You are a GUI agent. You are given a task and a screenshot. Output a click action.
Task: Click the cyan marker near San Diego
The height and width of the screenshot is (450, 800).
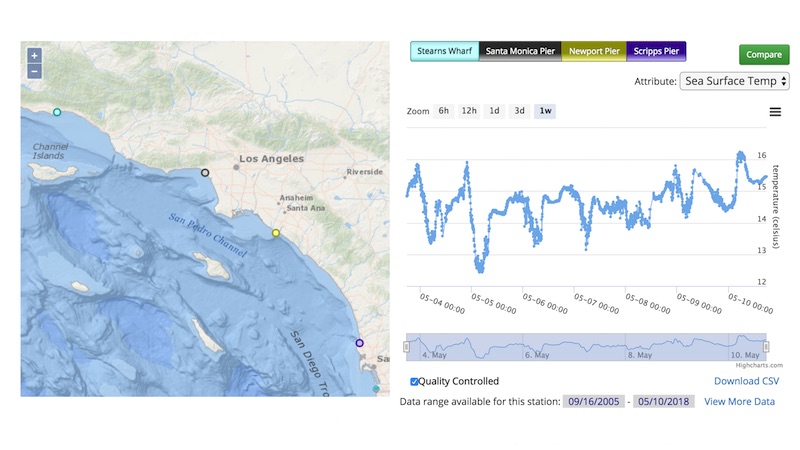[x=376, y=388]
